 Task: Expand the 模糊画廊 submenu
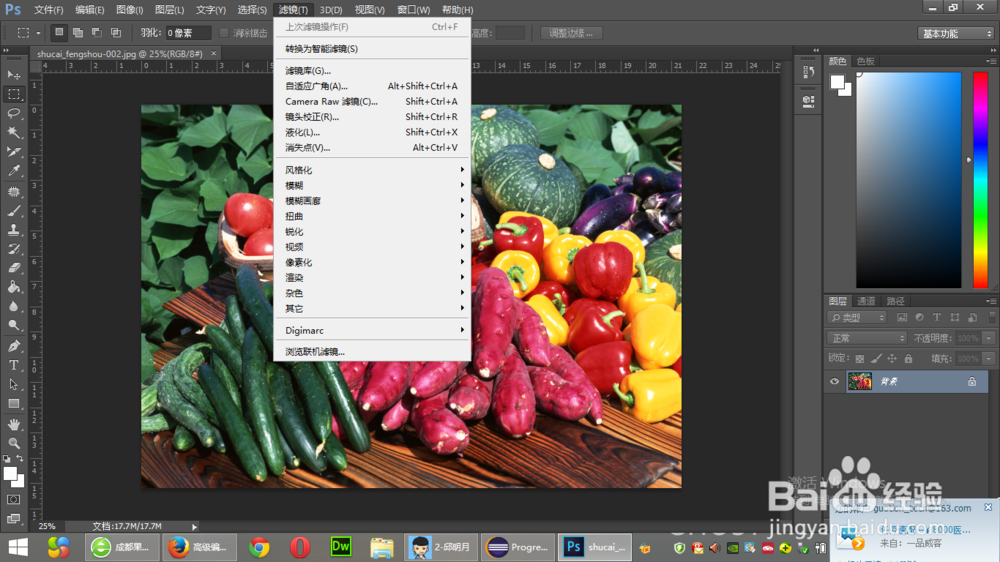coord(372,201)
